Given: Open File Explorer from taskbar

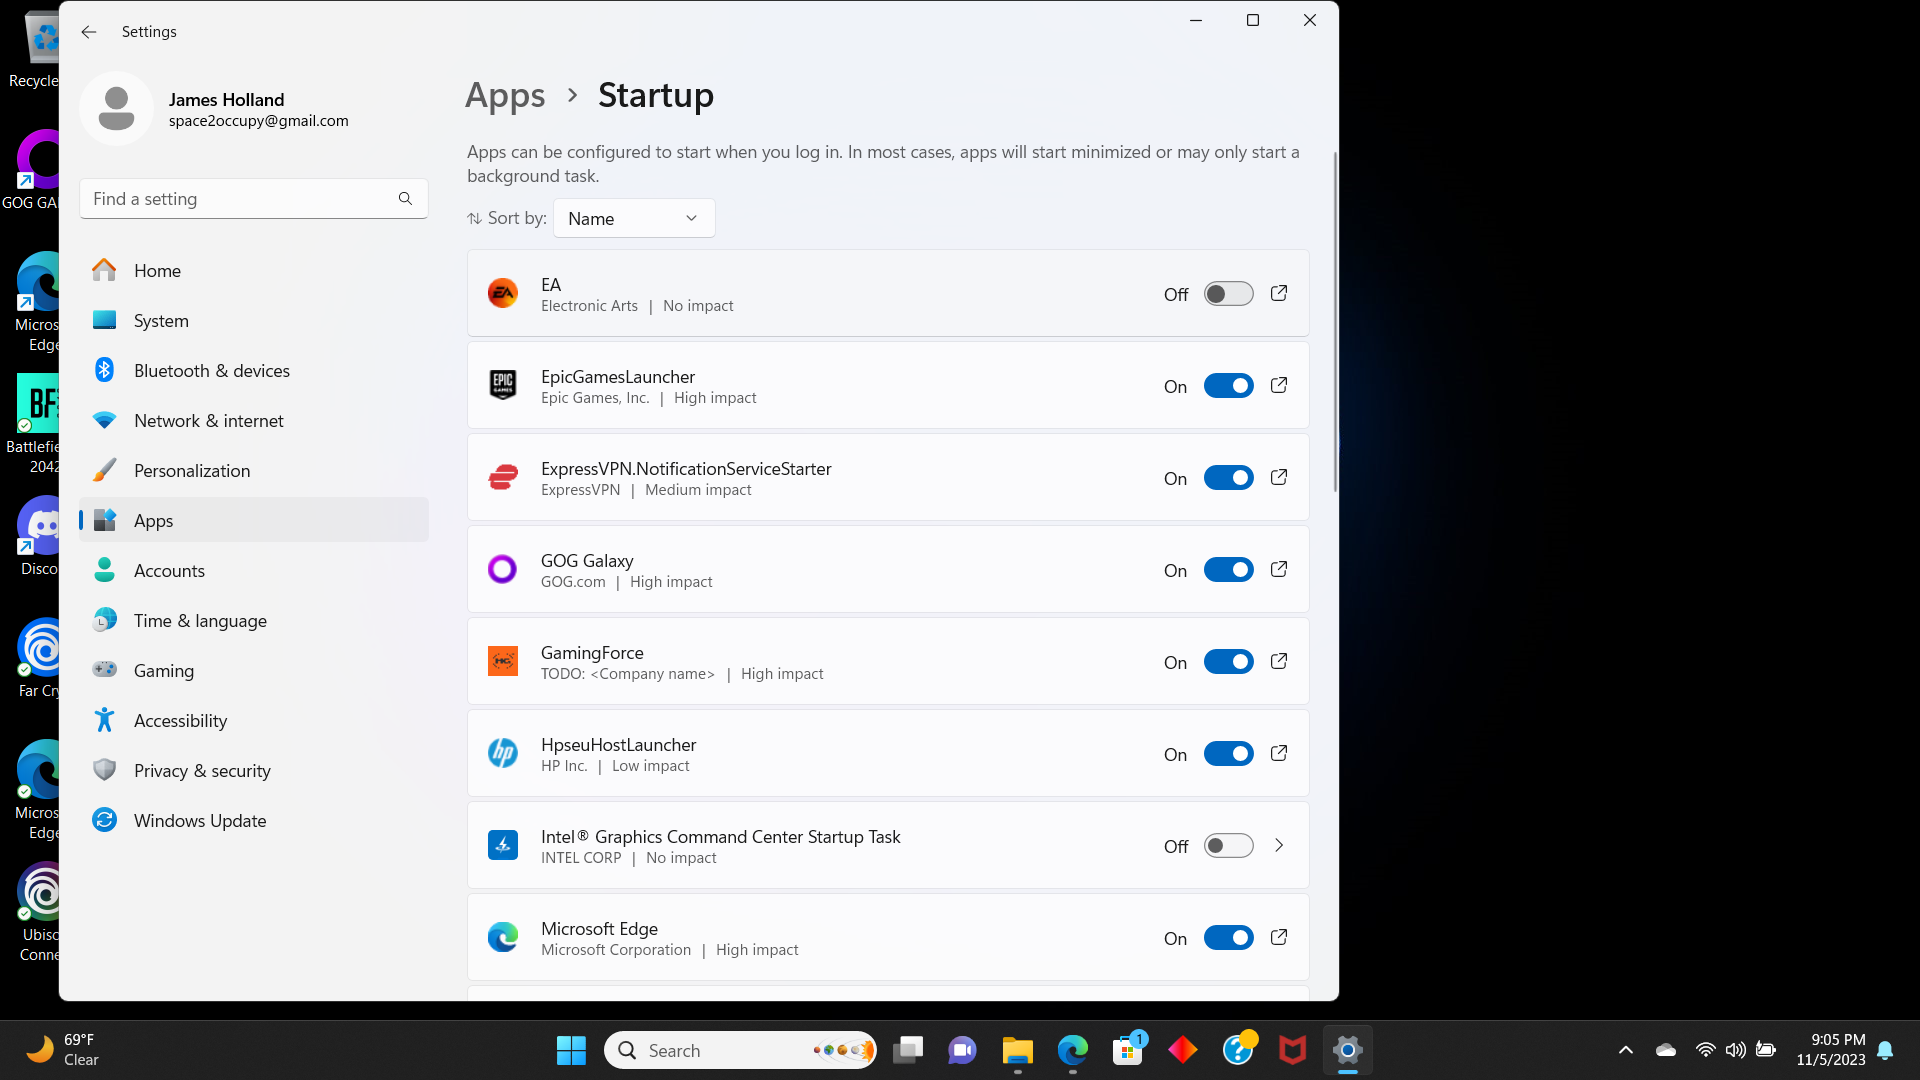Looking at the screenshot, I should click(x=1017, y=1050).
